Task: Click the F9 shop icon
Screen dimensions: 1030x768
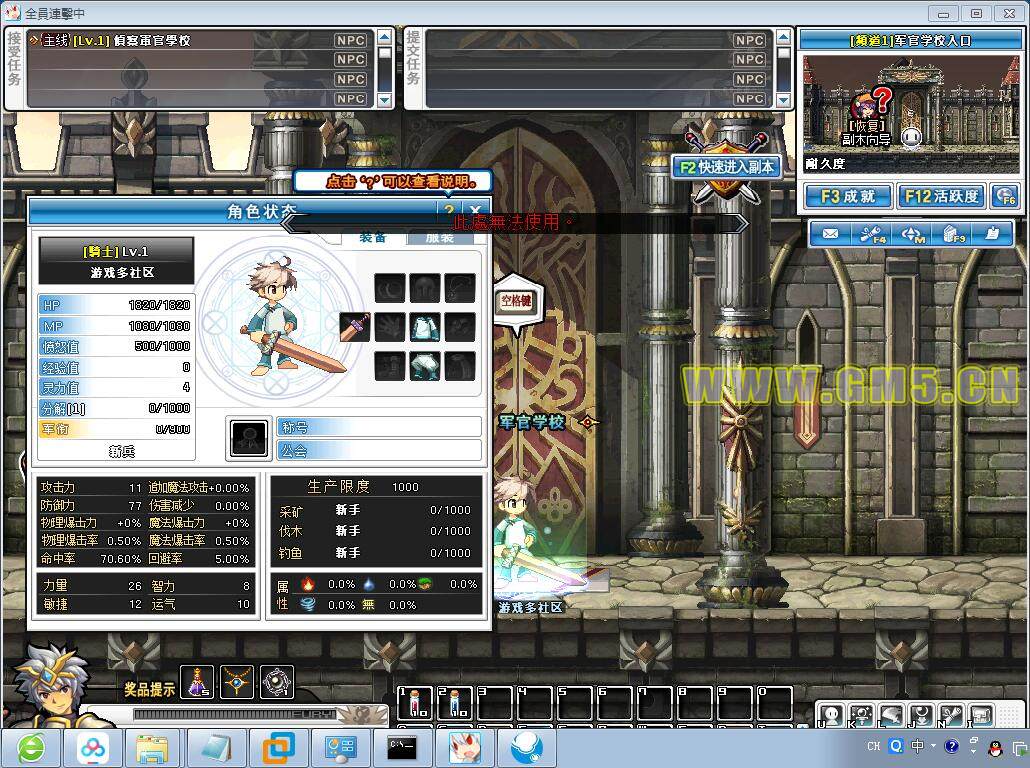Action: 952,234
